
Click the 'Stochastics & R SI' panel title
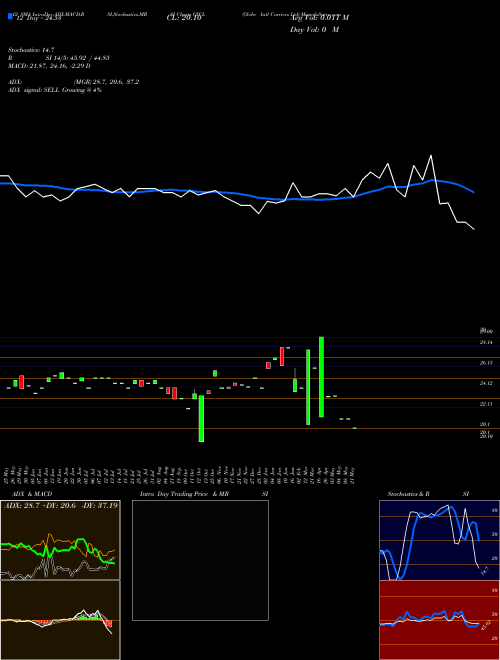pyautogui.click(x=428, y=494)
